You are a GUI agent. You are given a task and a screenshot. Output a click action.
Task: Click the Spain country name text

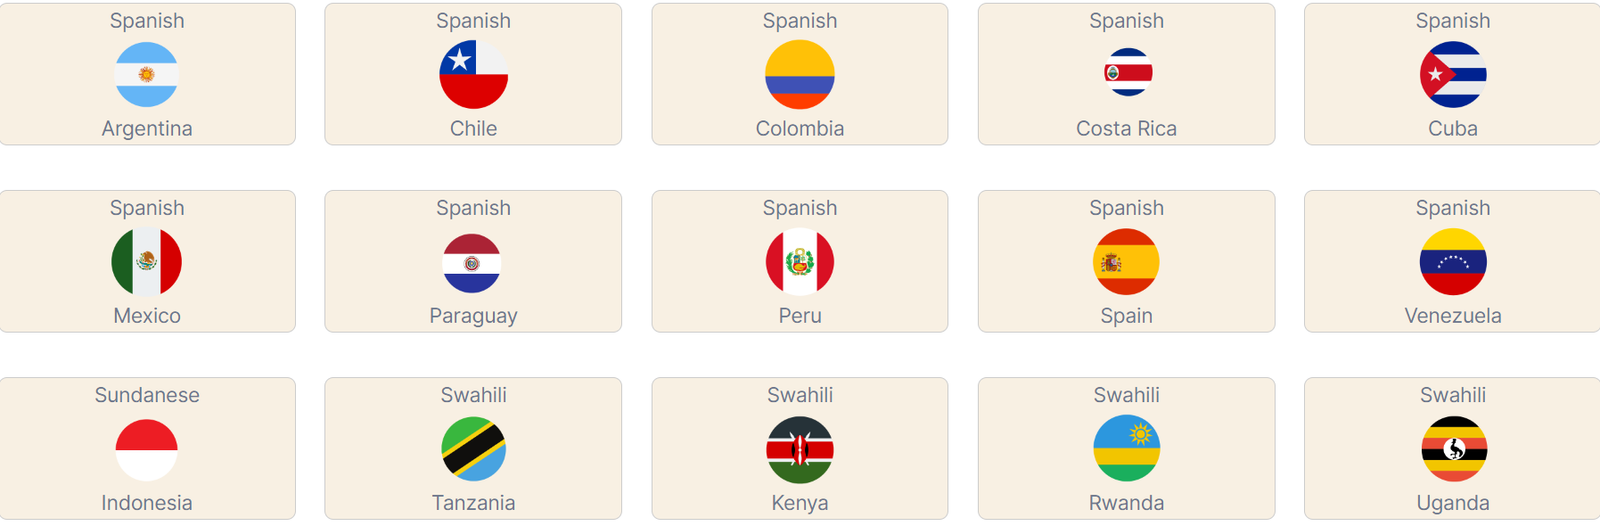tap(1127, 316)
